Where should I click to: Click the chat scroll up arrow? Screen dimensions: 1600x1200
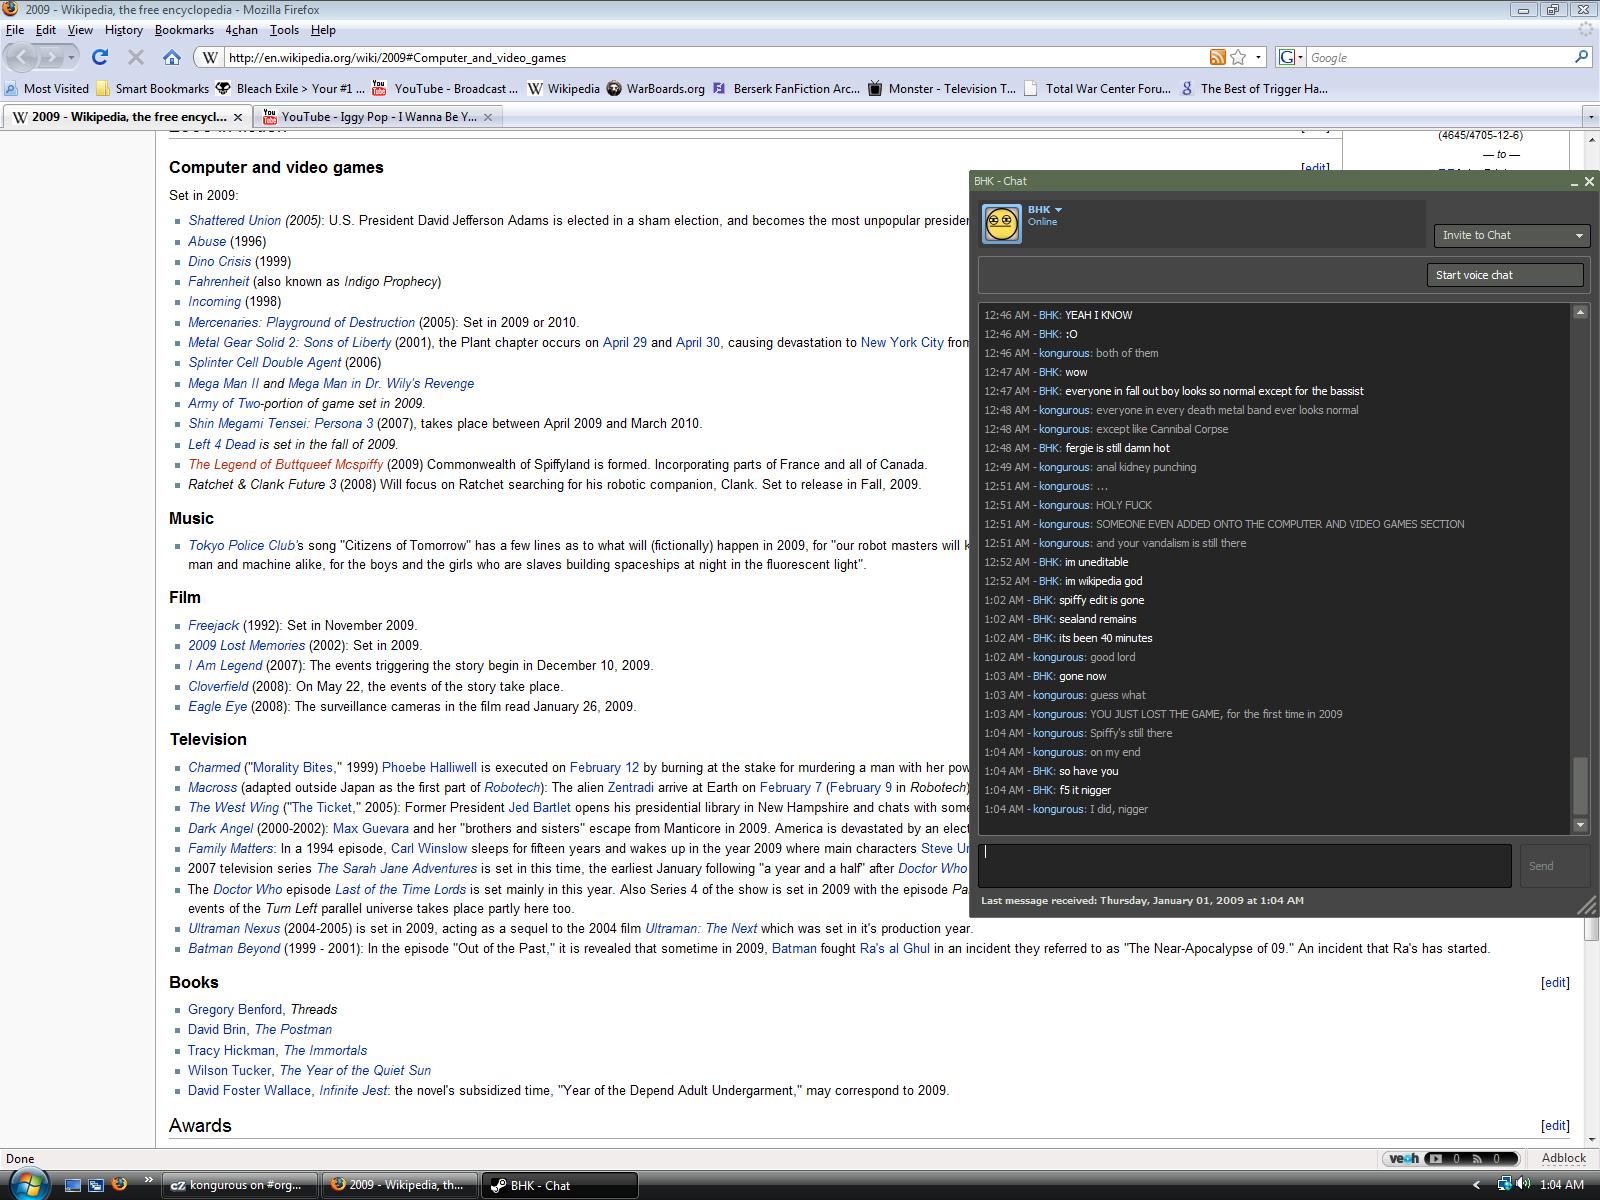1580,312
